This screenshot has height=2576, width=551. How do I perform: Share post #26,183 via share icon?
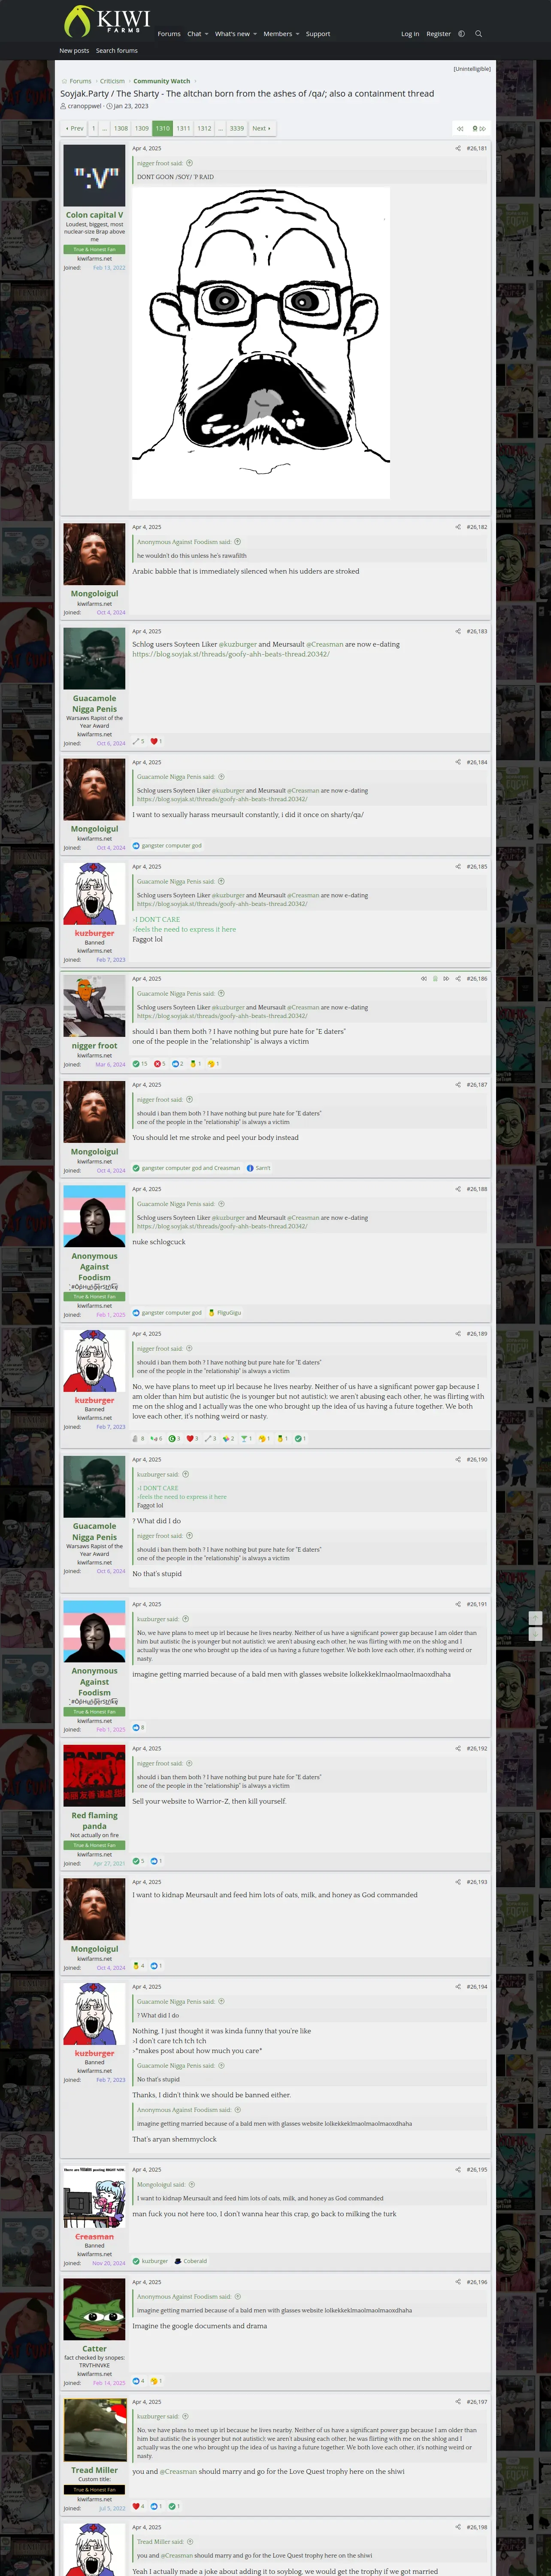coord(458,631)
